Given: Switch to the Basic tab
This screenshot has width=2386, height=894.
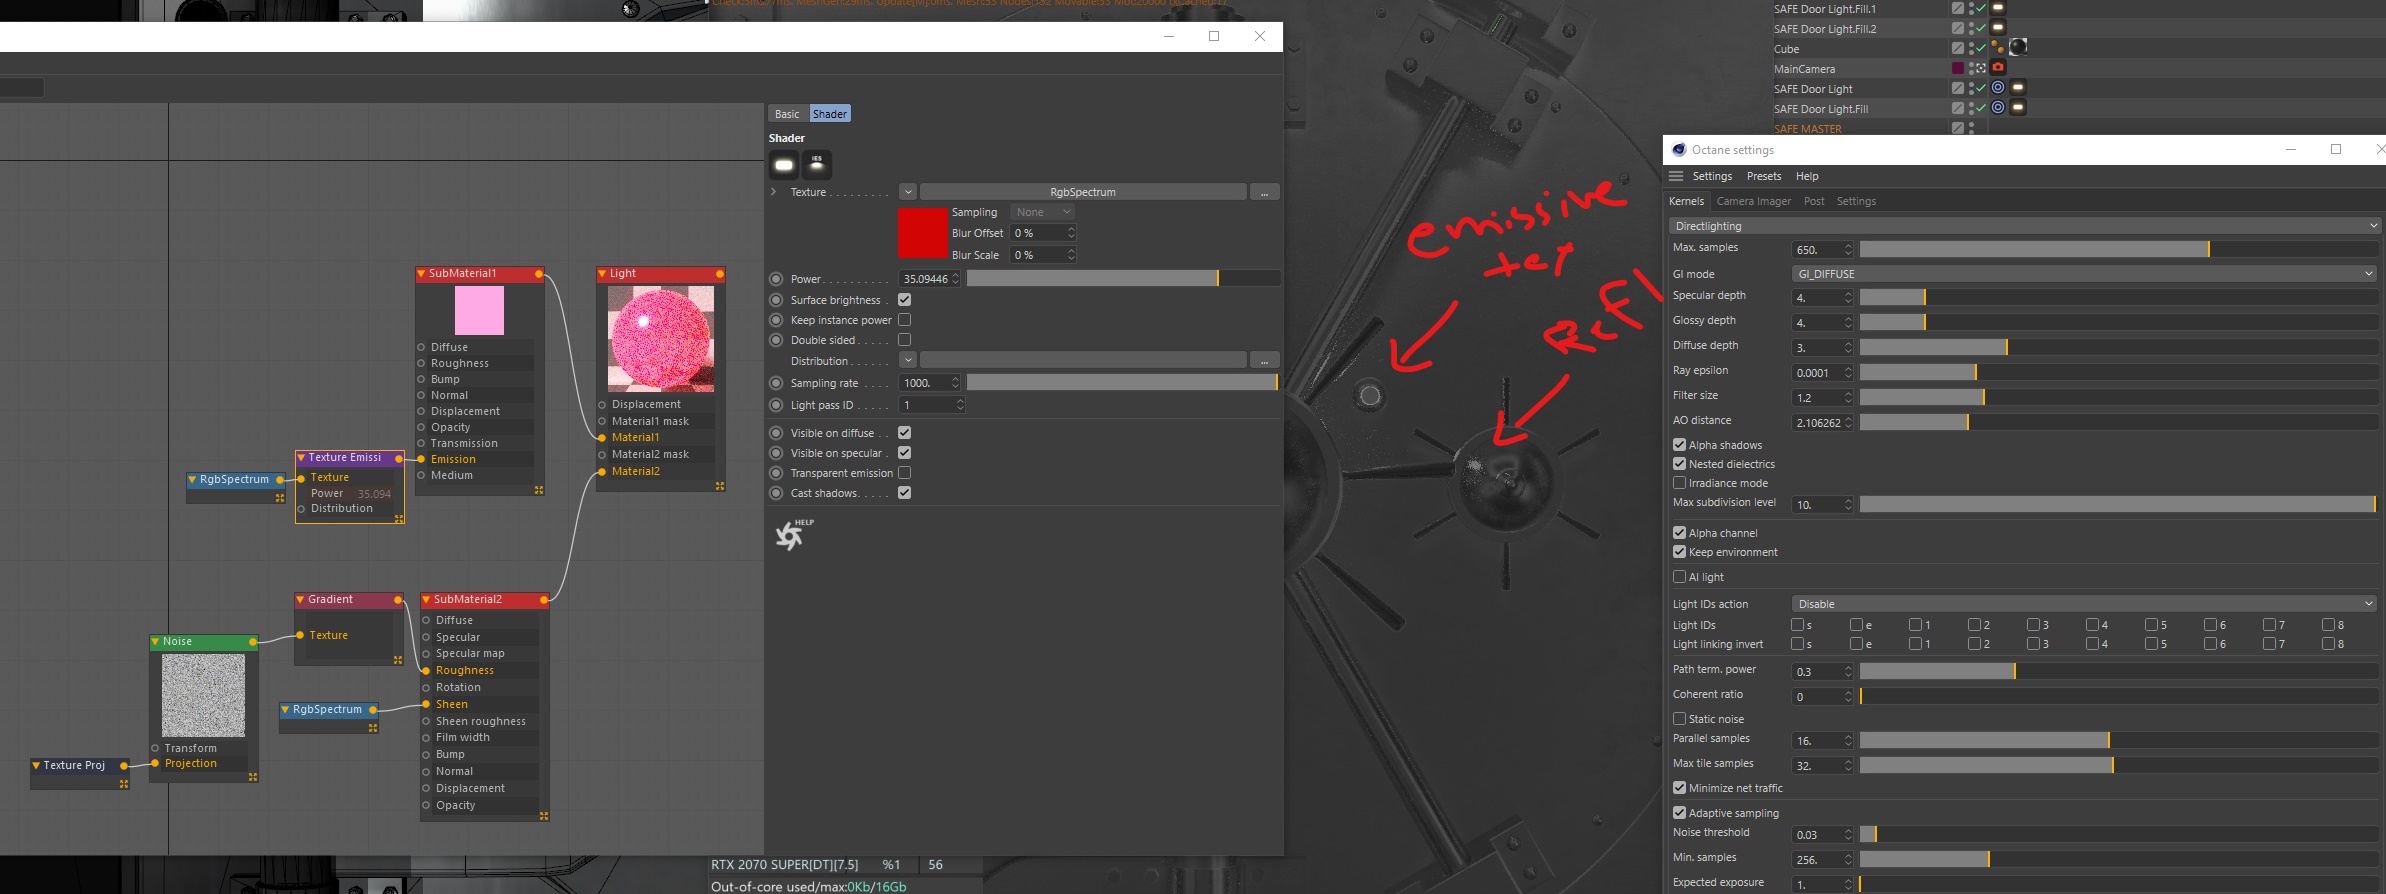Looking at the screenshot, I should (x=788, y=114).
